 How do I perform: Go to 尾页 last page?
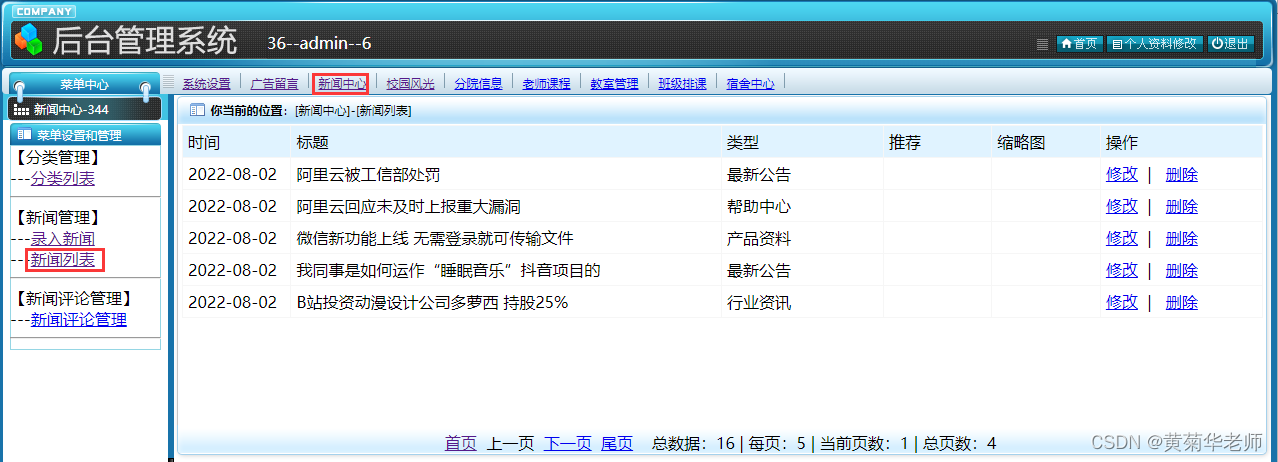[x=617, y=443]
